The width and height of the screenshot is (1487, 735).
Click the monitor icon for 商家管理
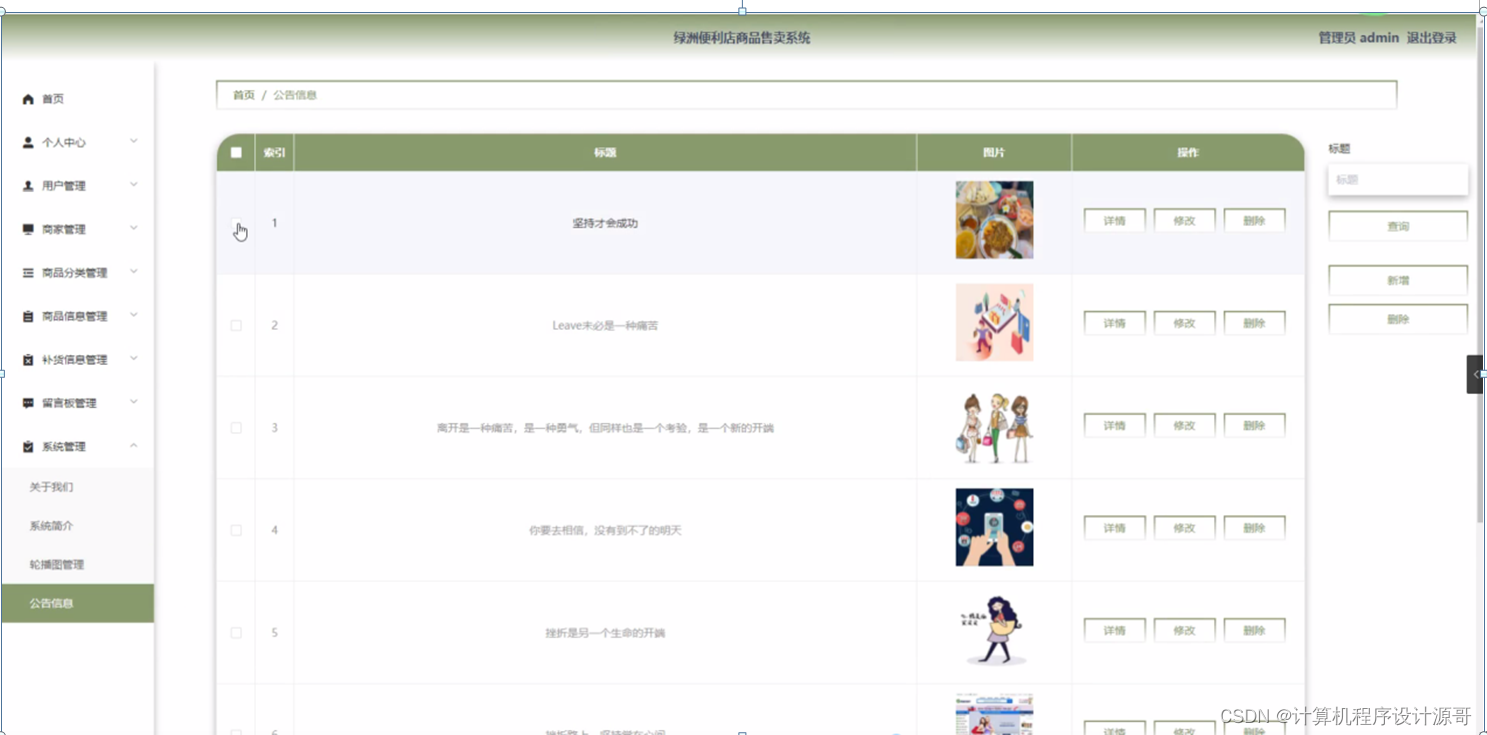click(x=28, y=229)
